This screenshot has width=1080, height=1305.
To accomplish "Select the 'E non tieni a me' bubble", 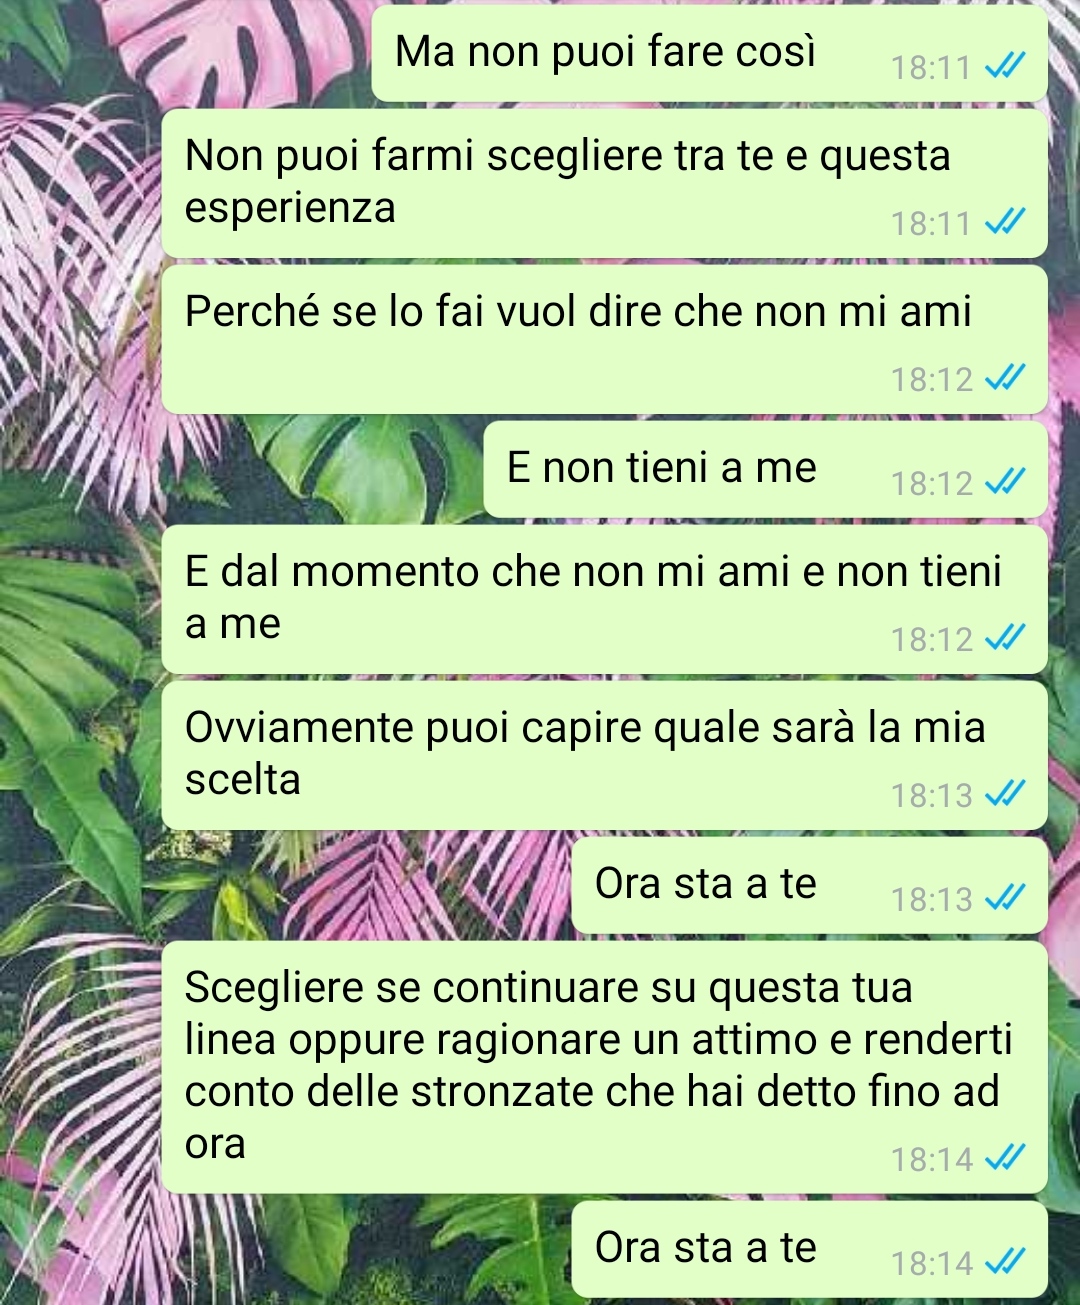I will coord(765,469).
